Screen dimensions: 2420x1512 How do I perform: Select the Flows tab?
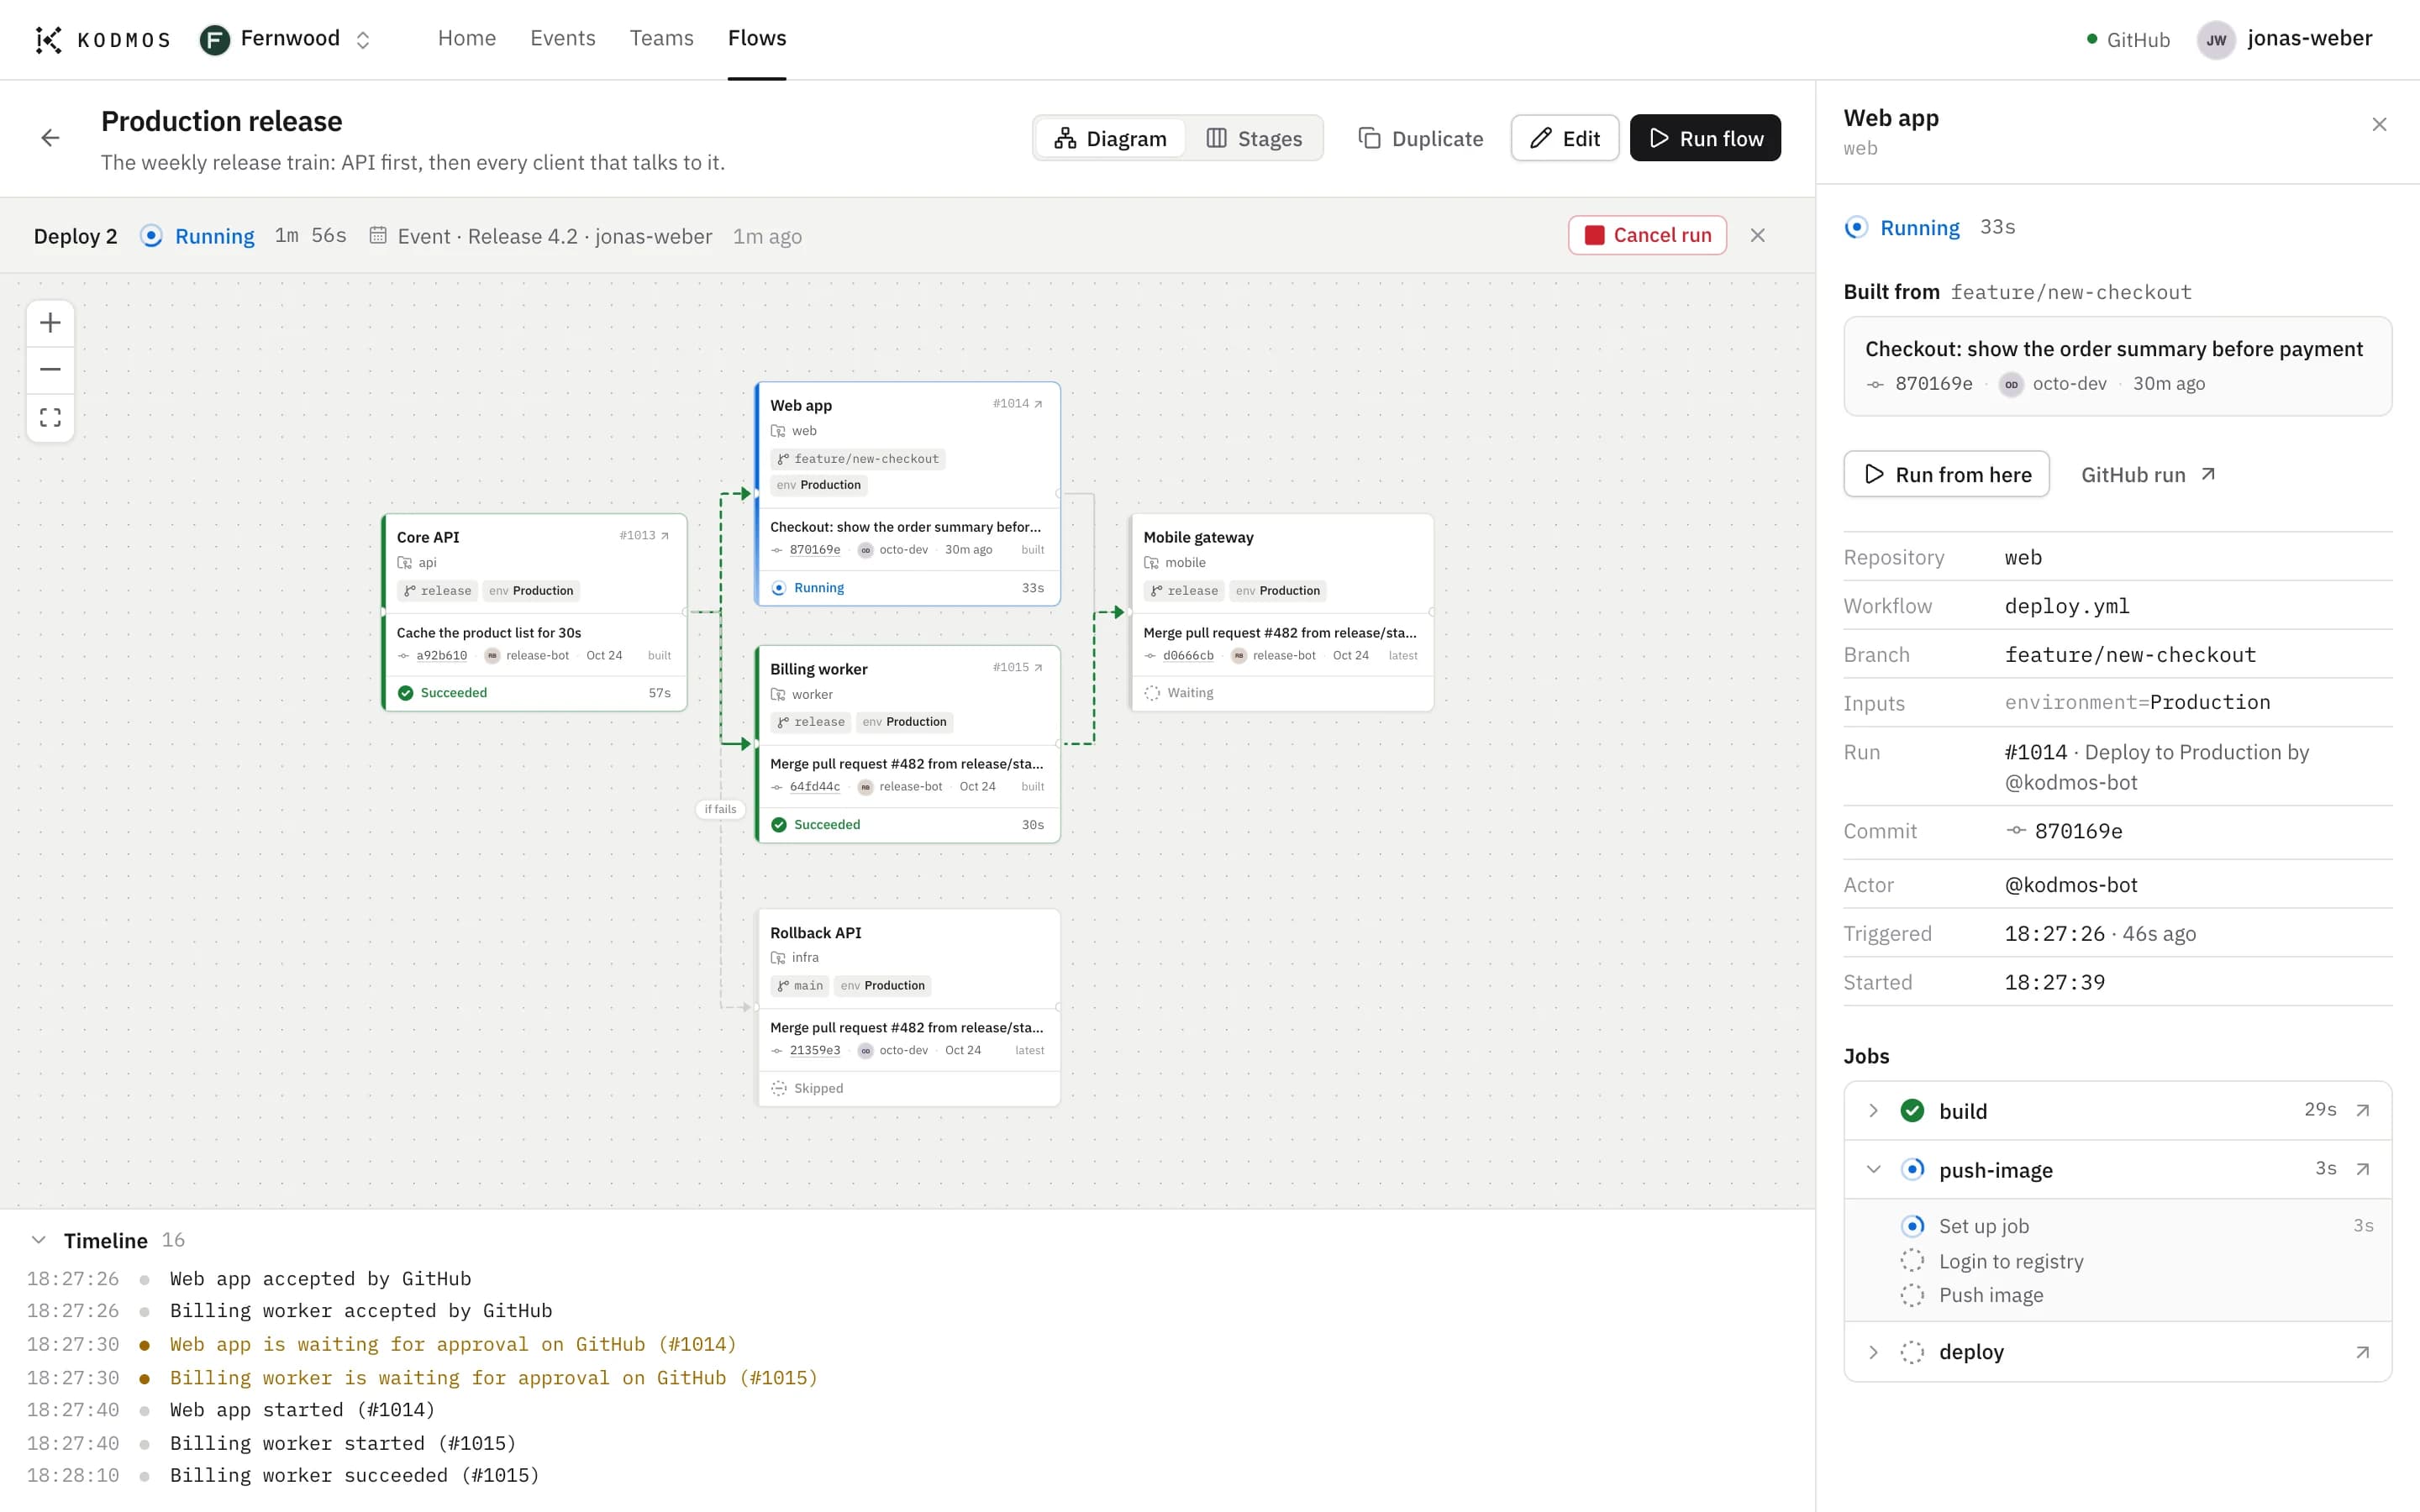coord(757,38)
